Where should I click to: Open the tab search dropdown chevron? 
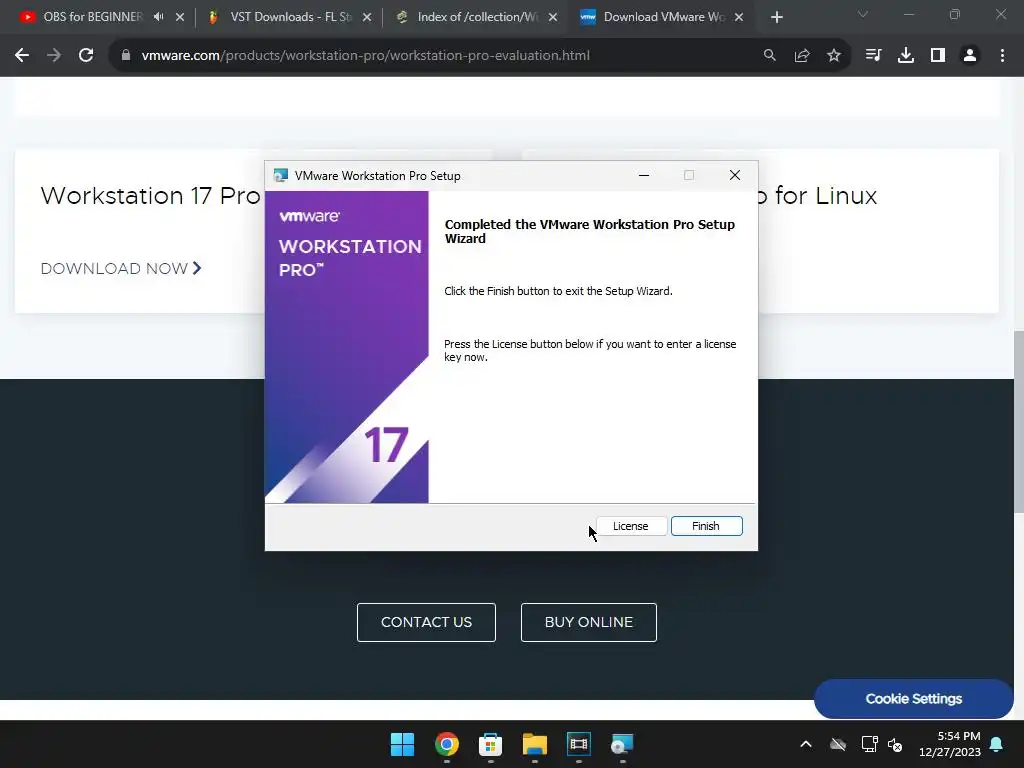(863, 14)
